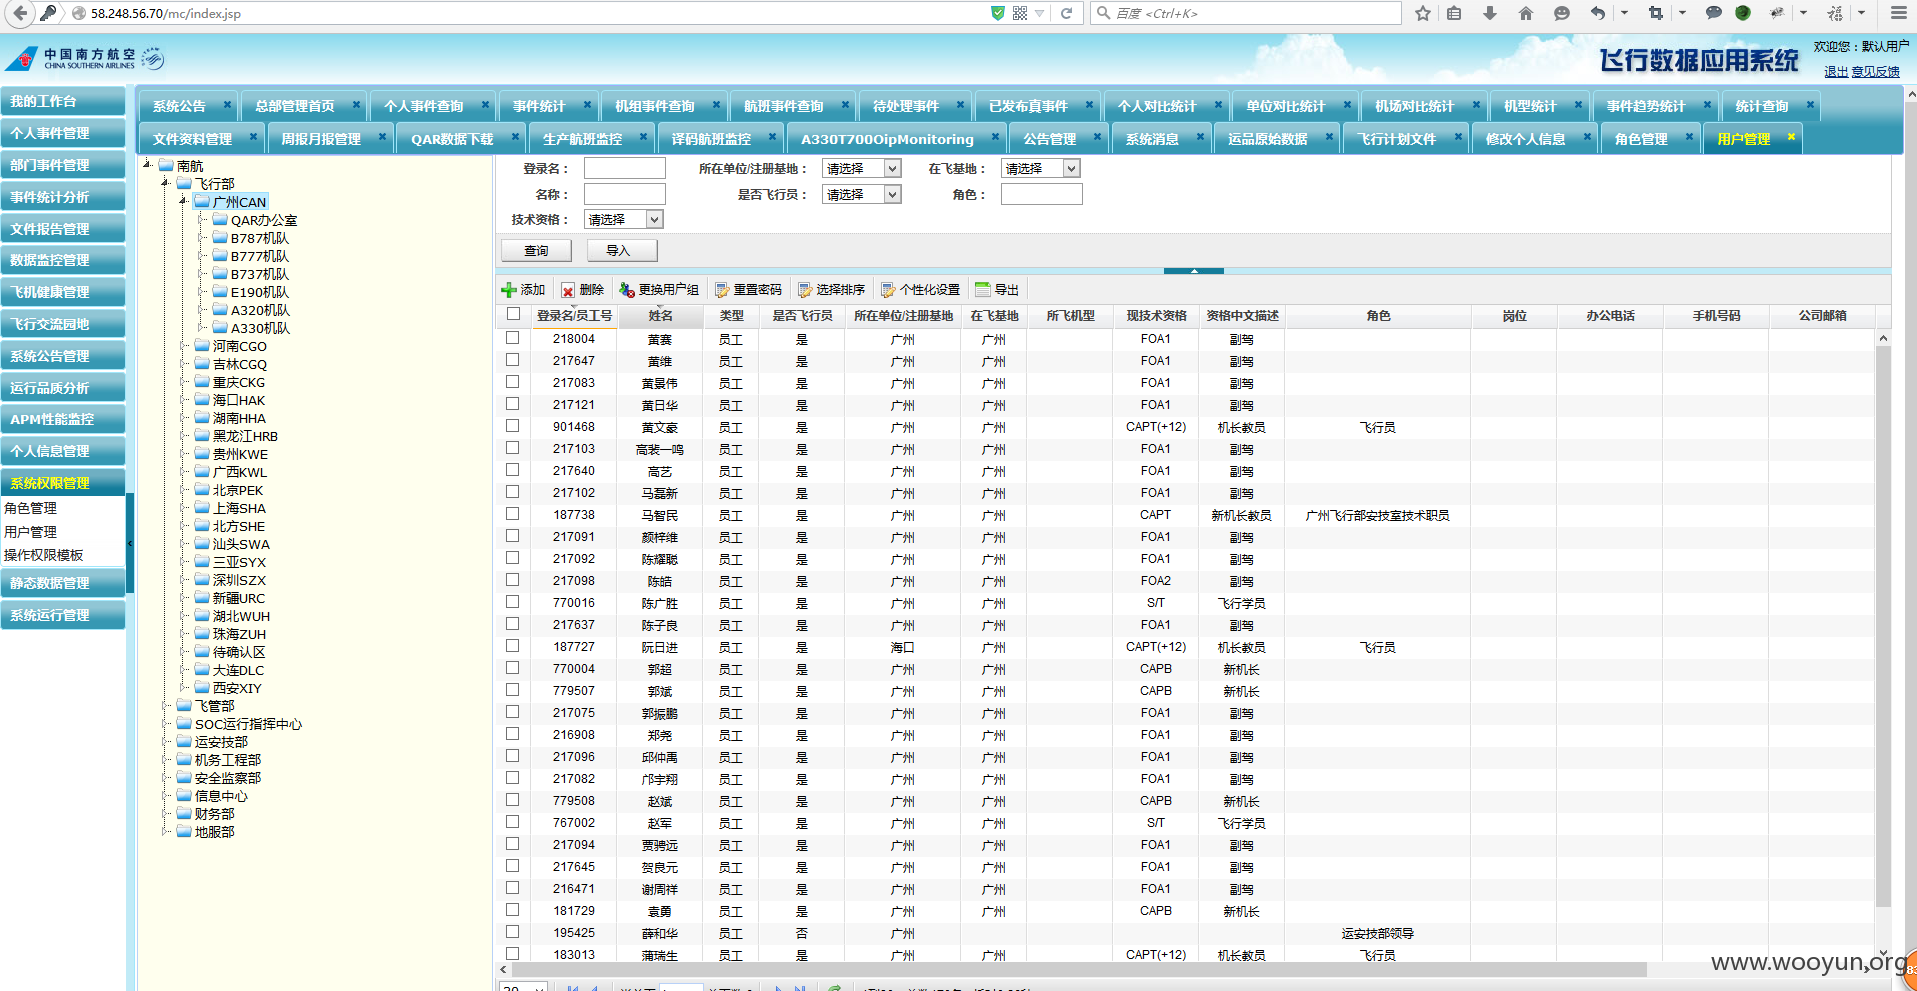The width and height of the screenshot is (1917, 991).
Task: Click the Personalization Settings icon
Action: 888,290
